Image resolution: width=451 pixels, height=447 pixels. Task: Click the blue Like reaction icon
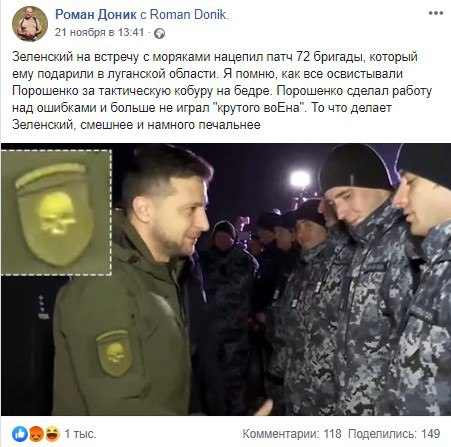[x=20, y=434]
